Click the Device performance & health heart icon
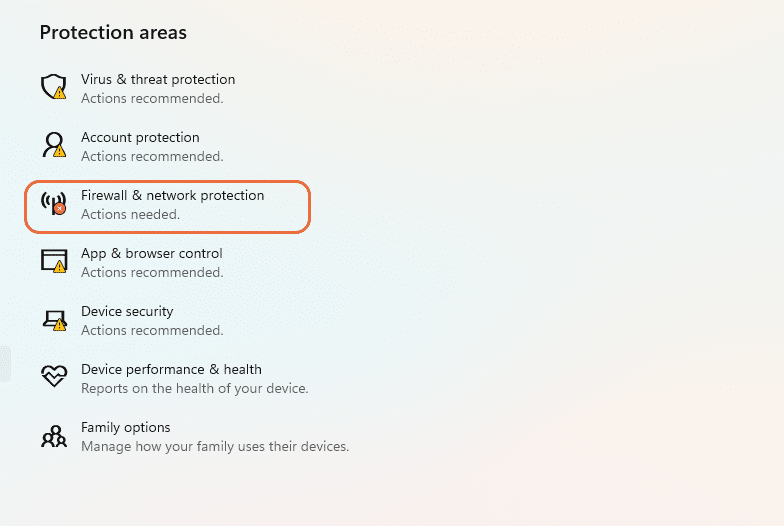The width and height of the screenshot is (784, 526). [53, 377]
